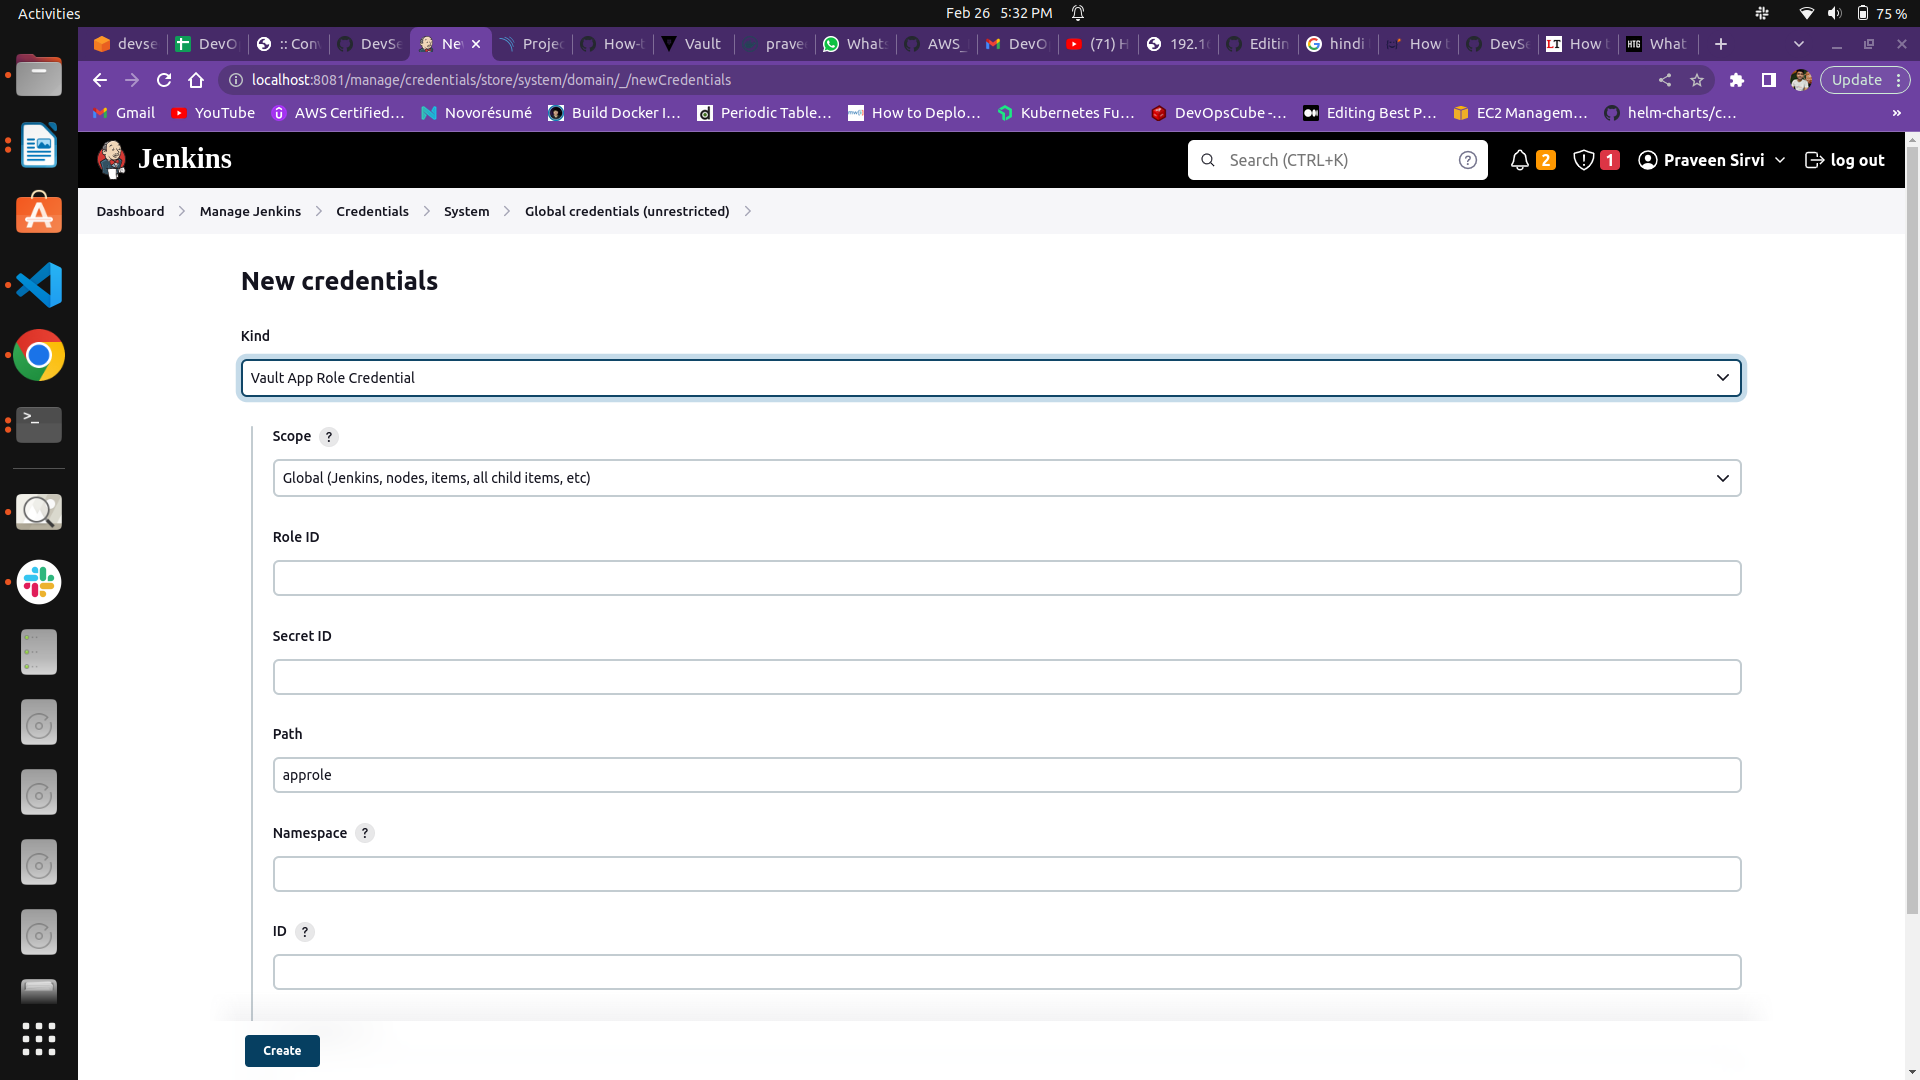Bookmark this page with the star icon
The image size is (1920, 1080).
tap(1697, 80)
